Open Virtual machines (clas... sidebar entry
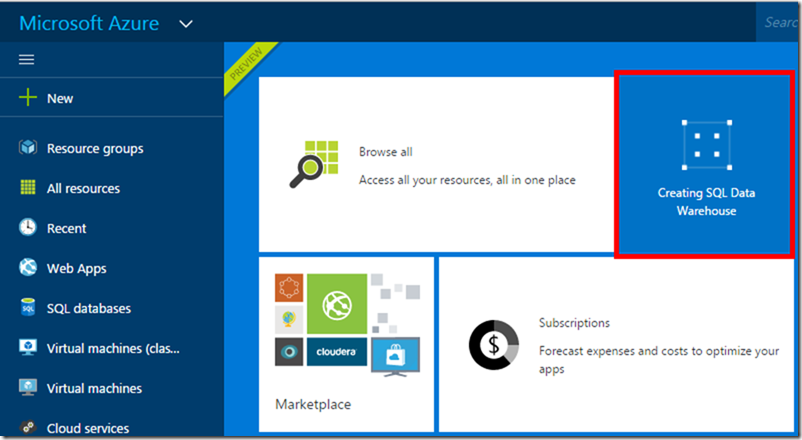 pyautogui.click(x=113, y=348)
